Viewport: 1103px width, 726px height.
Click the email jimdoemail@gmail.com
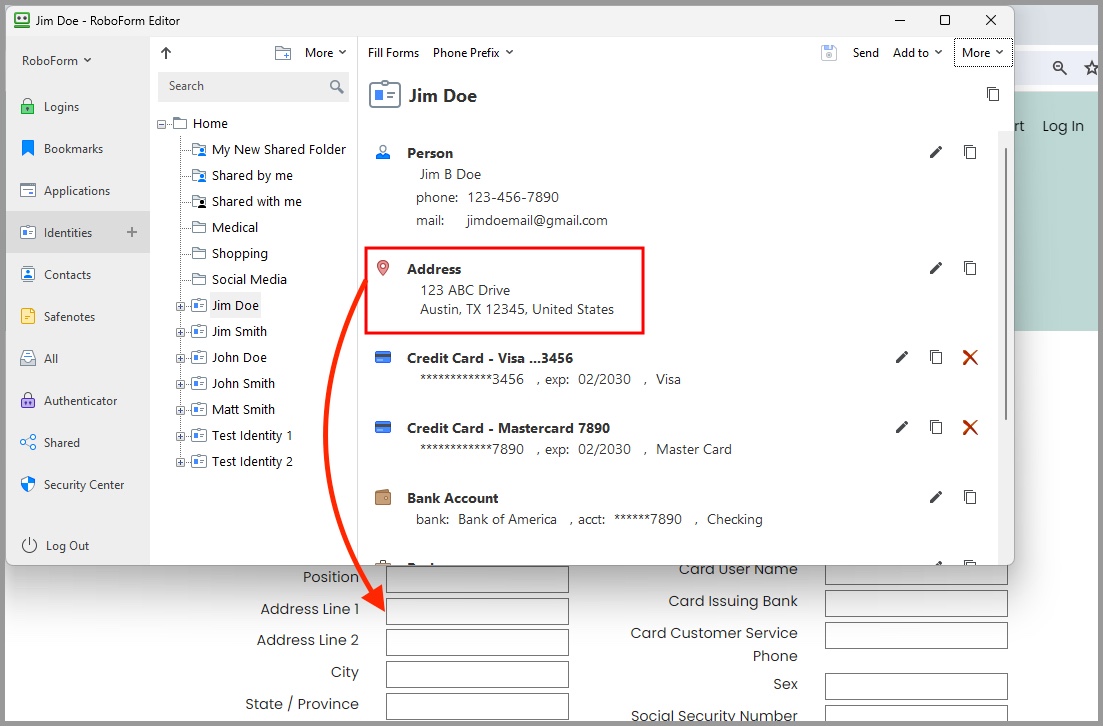[537, 220]
